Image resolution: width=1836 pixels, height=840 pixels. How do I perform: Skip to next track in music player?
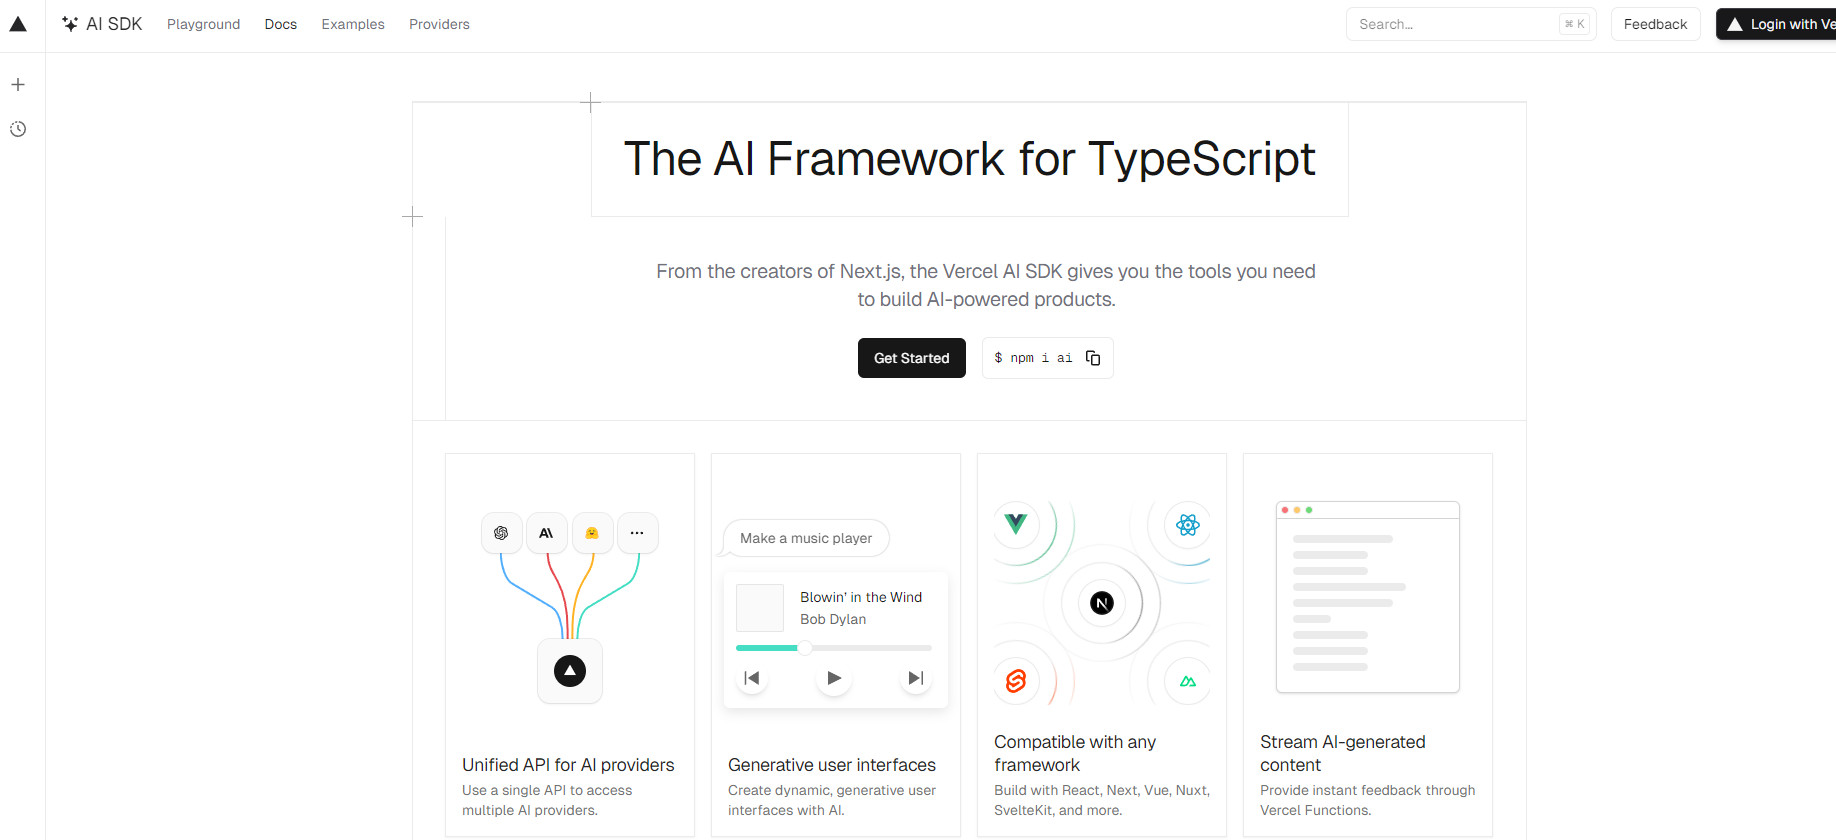click(x=916, y=678)
